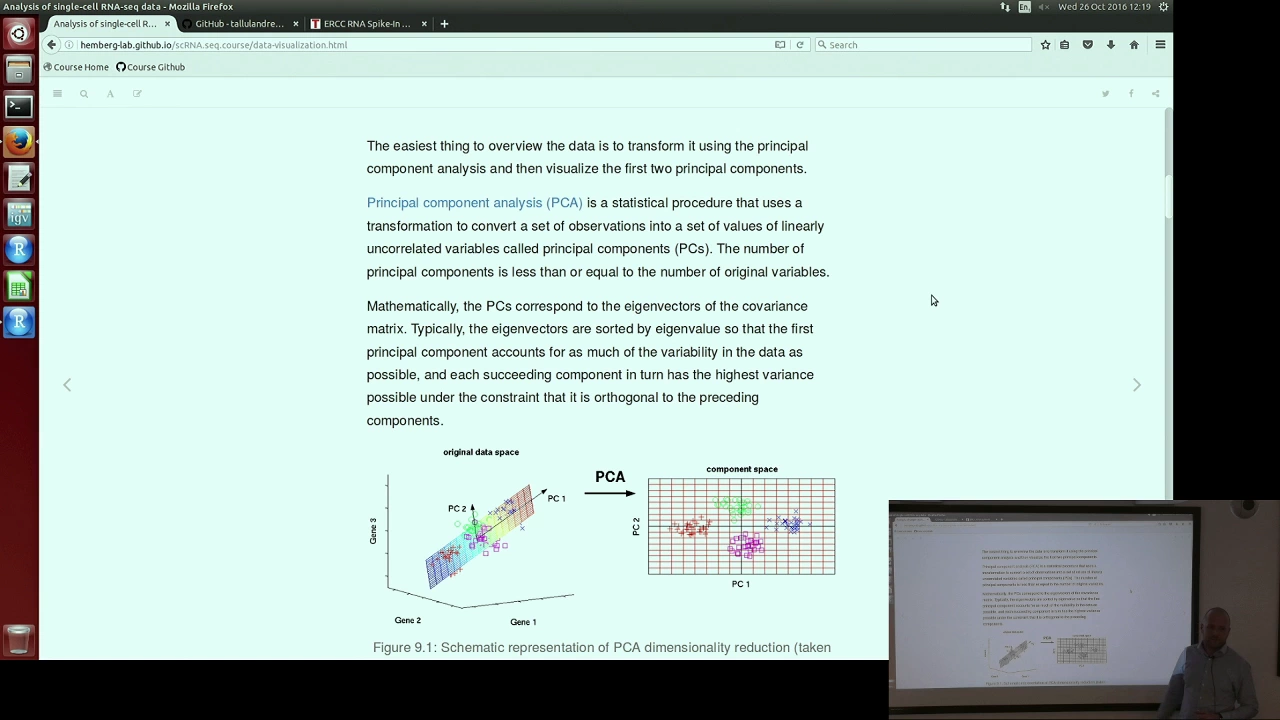Open the system session gear menu
Viewport: 1280px width, 720px height.
tap(1164, 7)
